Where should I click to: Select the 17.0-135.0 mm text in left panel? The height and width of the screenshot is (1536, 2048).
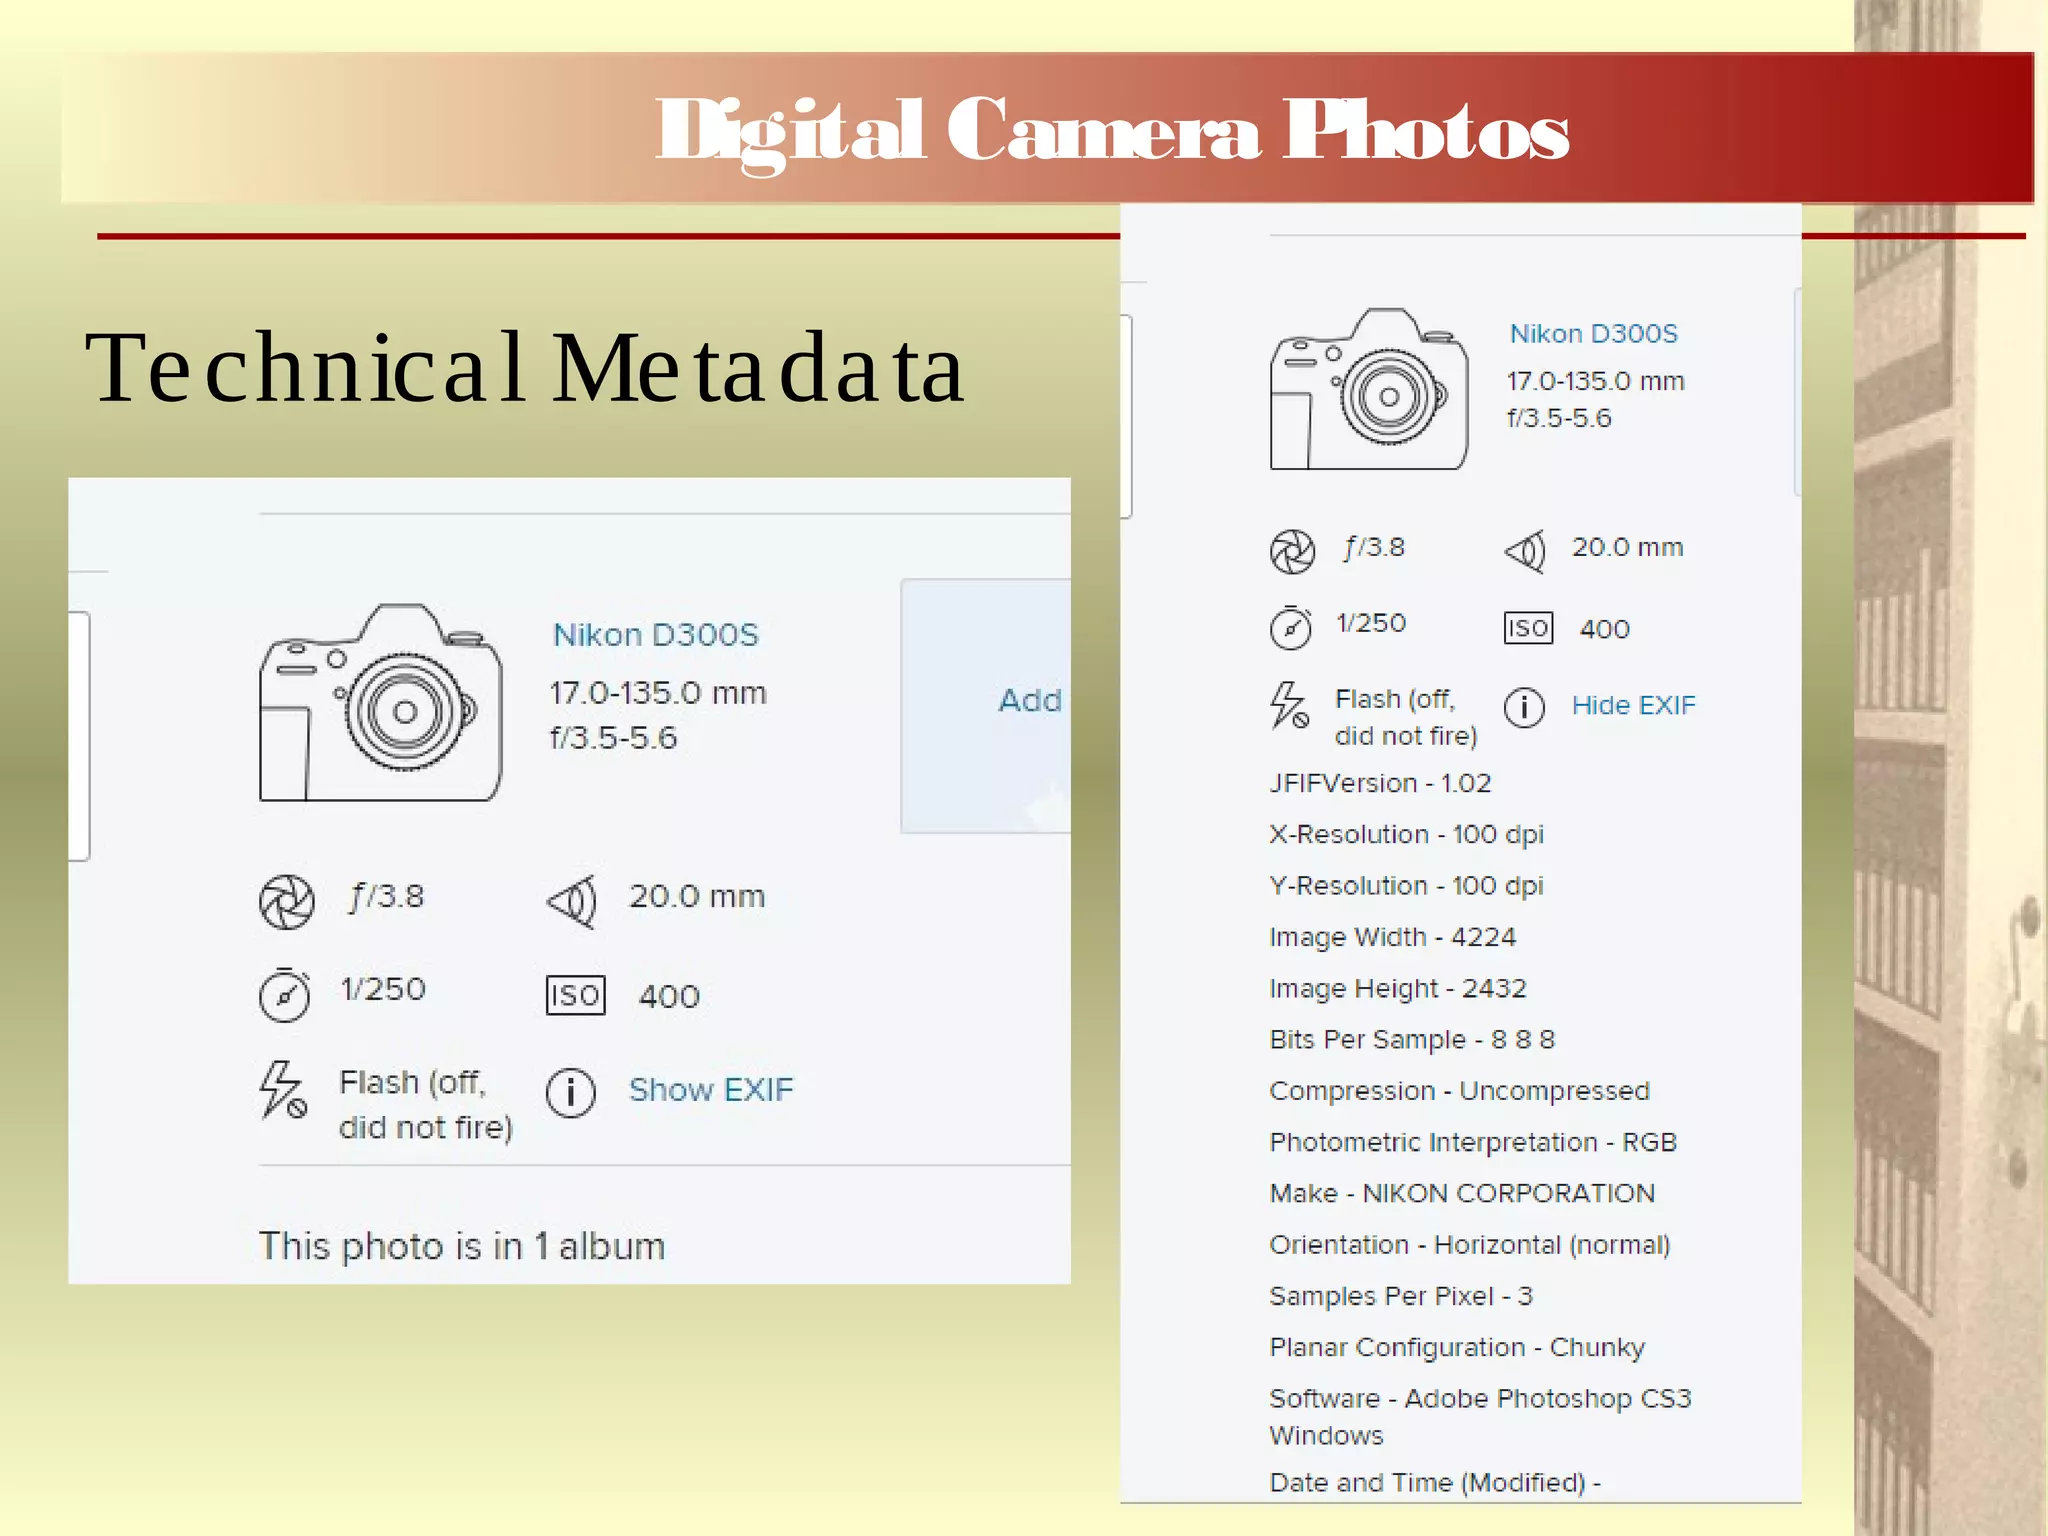tap(658, 693)
